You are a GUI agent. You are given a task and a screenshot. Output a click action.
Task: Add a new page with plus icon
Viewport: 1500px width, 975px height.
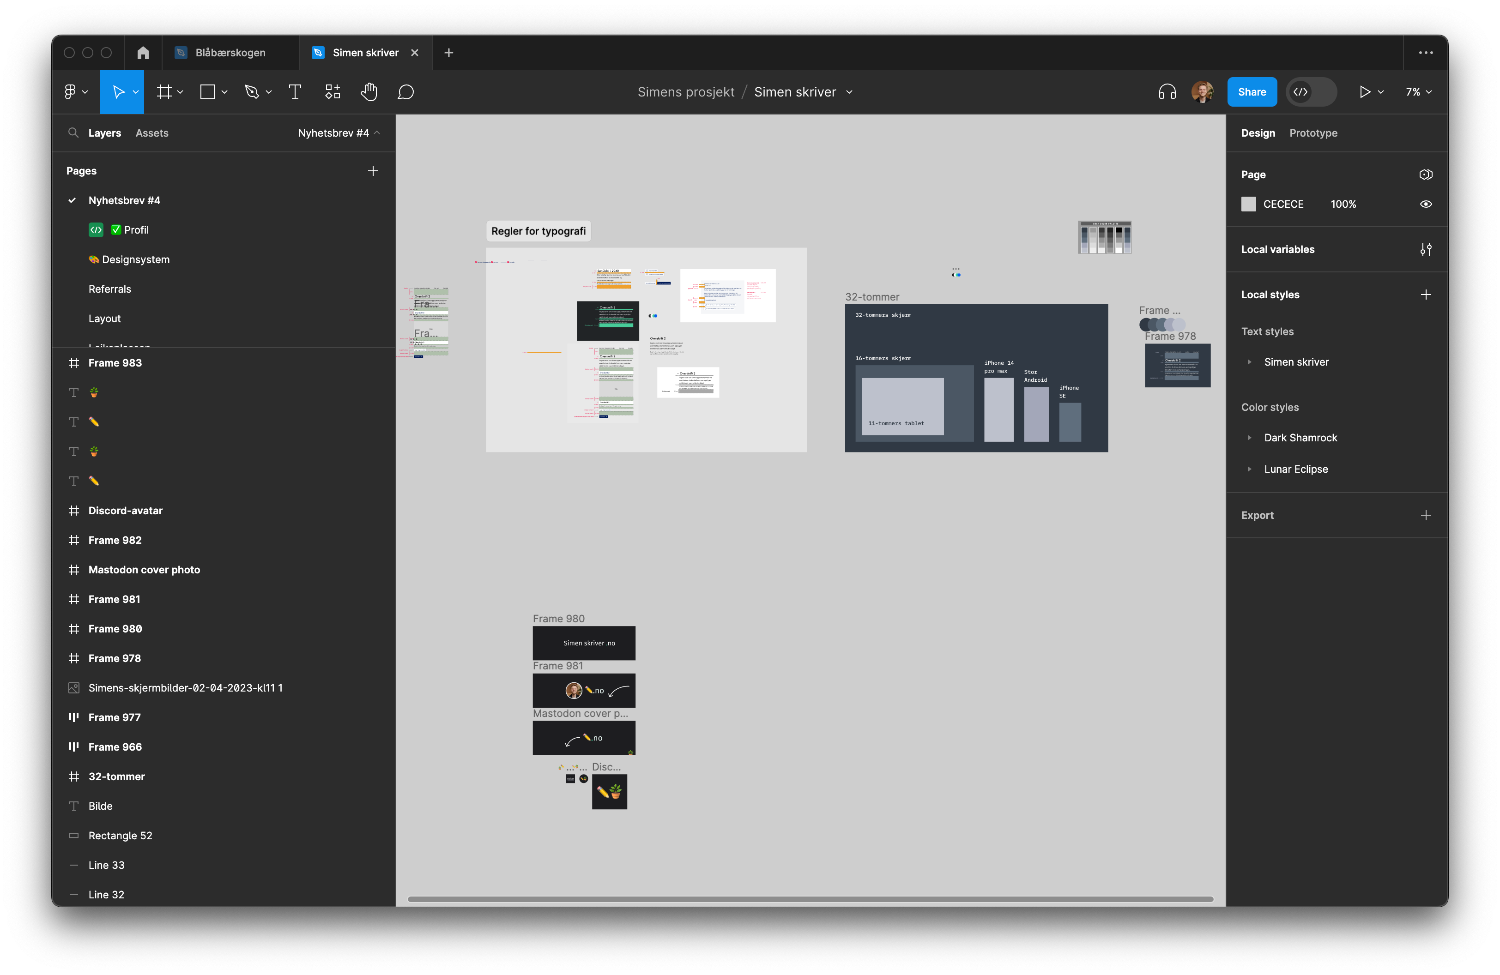pyautogui.click(x=373, y=171)
